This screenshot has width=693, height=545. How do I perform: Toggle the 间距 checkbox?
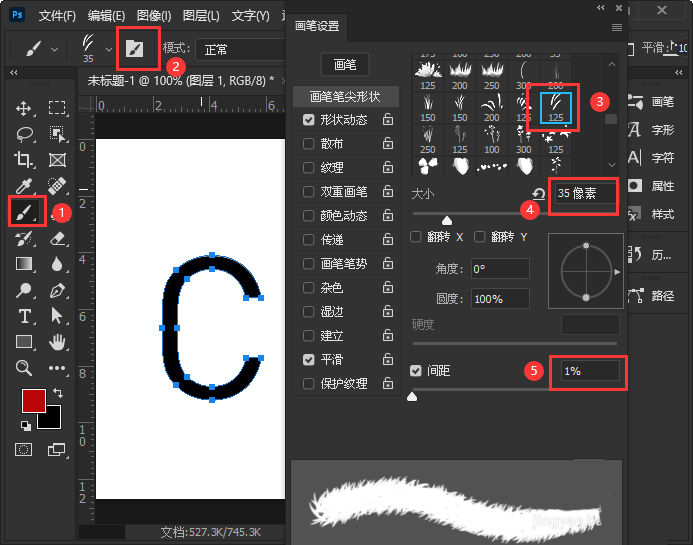pyautogui.click(x=415, y=370)
